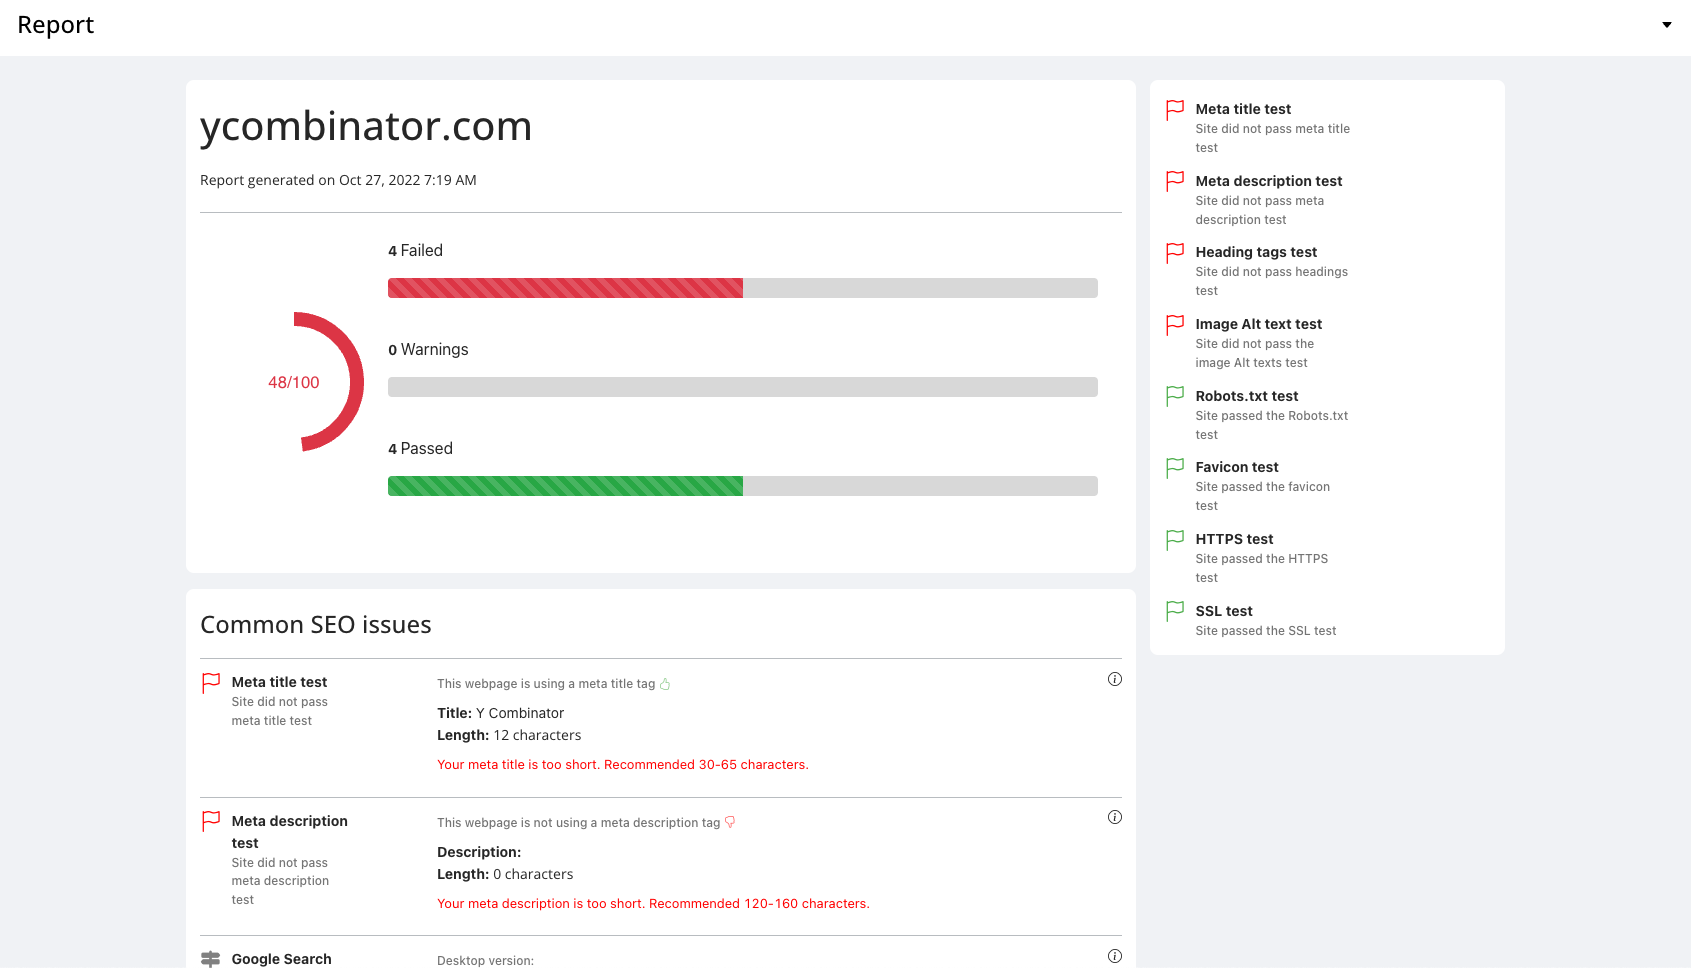Screen dimensions: 1691x968
Task: Click the Common SEO issues heading
Action: tap(316, 625)
